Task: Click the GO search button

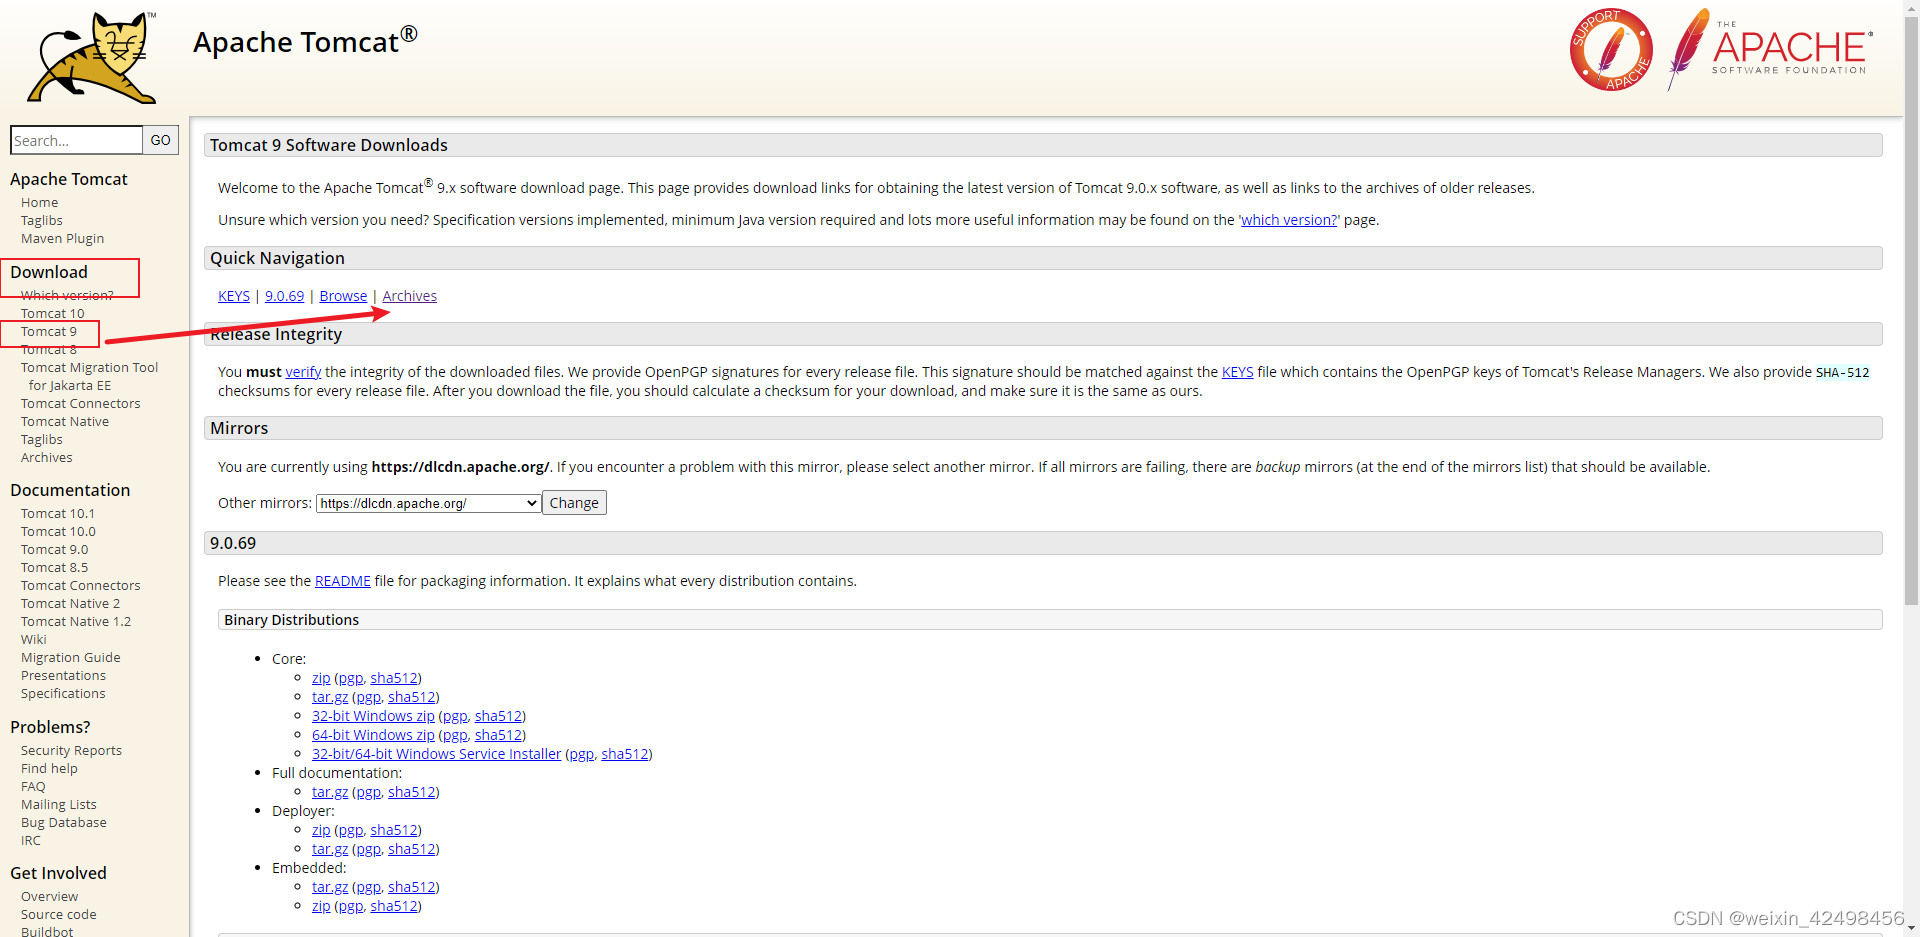Action: tap(161, 140)
